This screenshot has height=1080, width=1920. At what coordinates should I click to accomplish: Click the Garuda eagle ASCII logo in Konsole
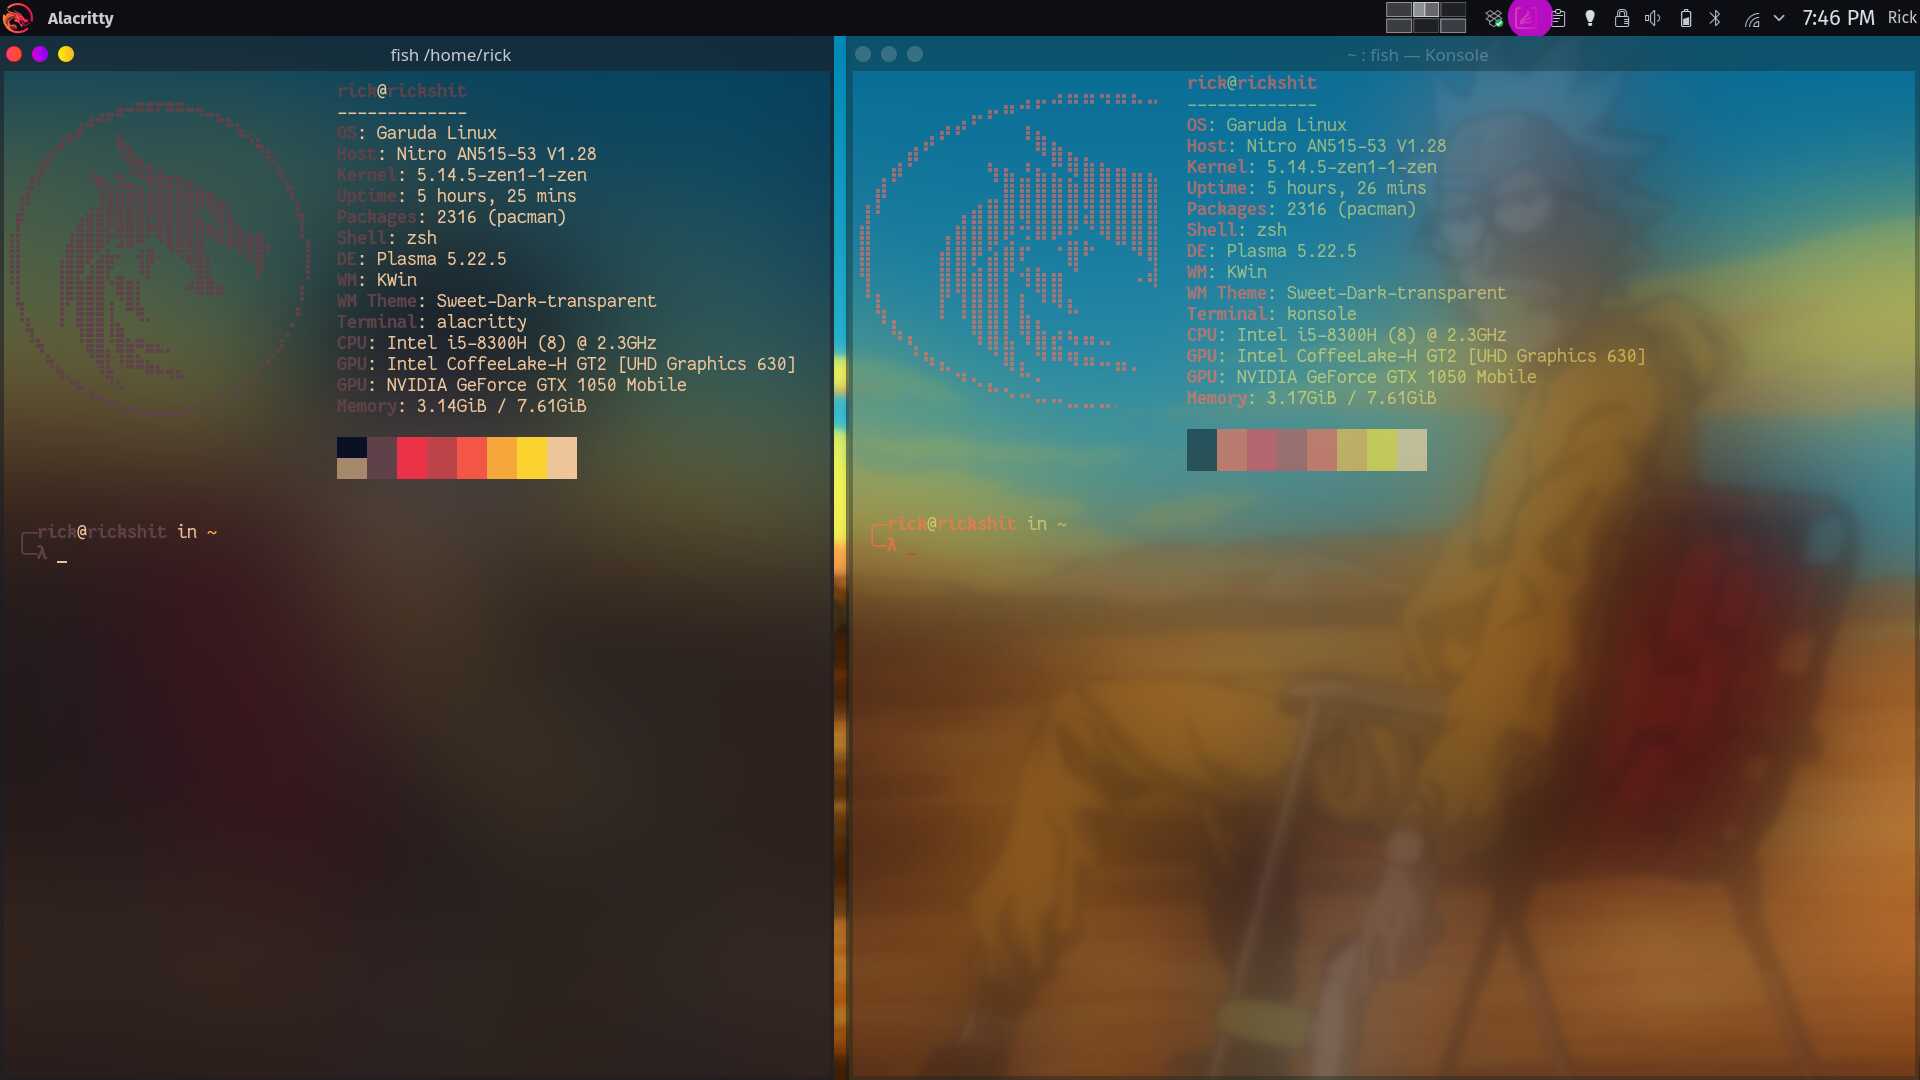1010,252
